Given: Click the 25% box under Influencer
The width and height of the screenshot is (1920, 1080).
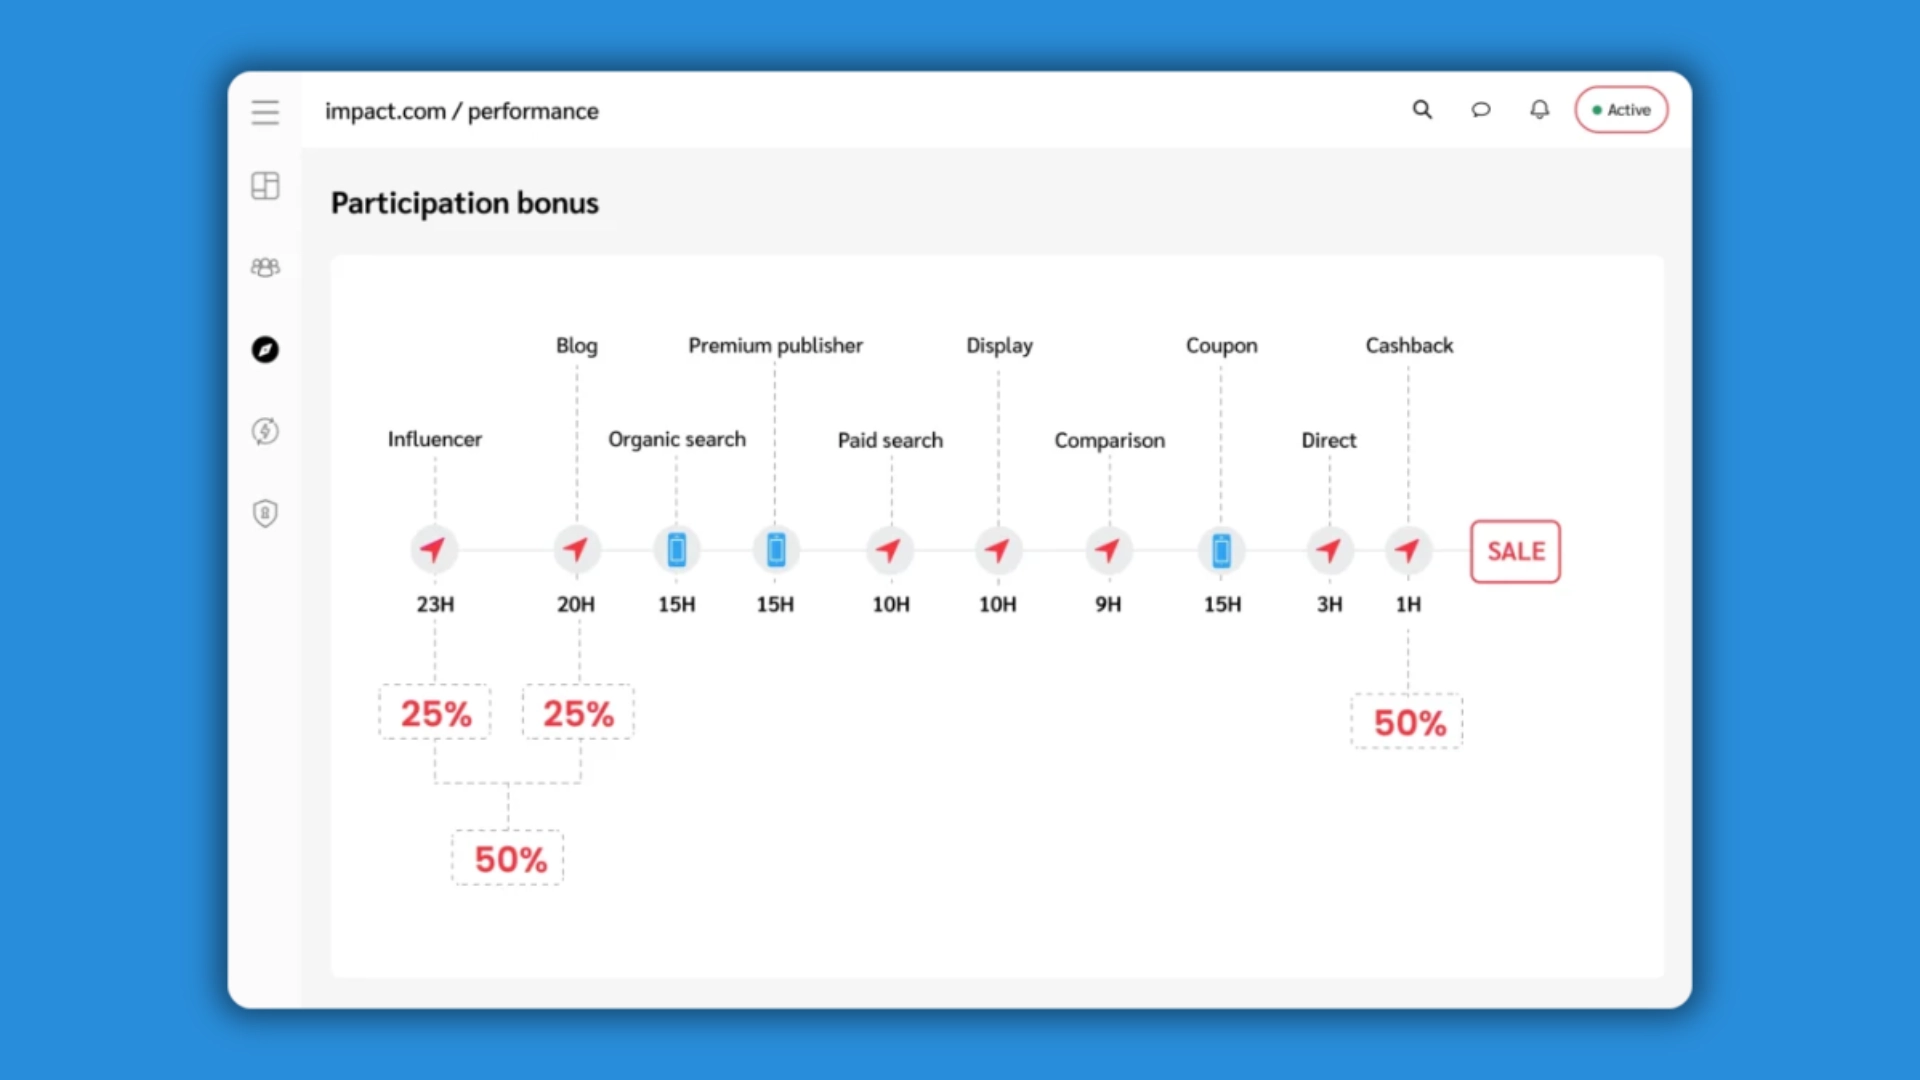Looking at the screenshot, I should (x=434, y=712).
